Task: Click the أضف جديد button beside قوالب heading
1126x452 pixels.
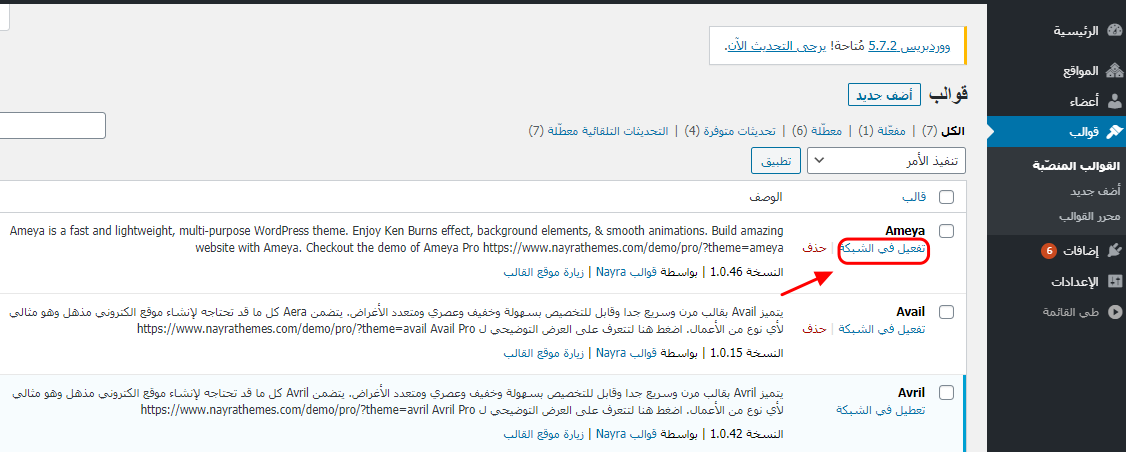Action: point(885,95)
